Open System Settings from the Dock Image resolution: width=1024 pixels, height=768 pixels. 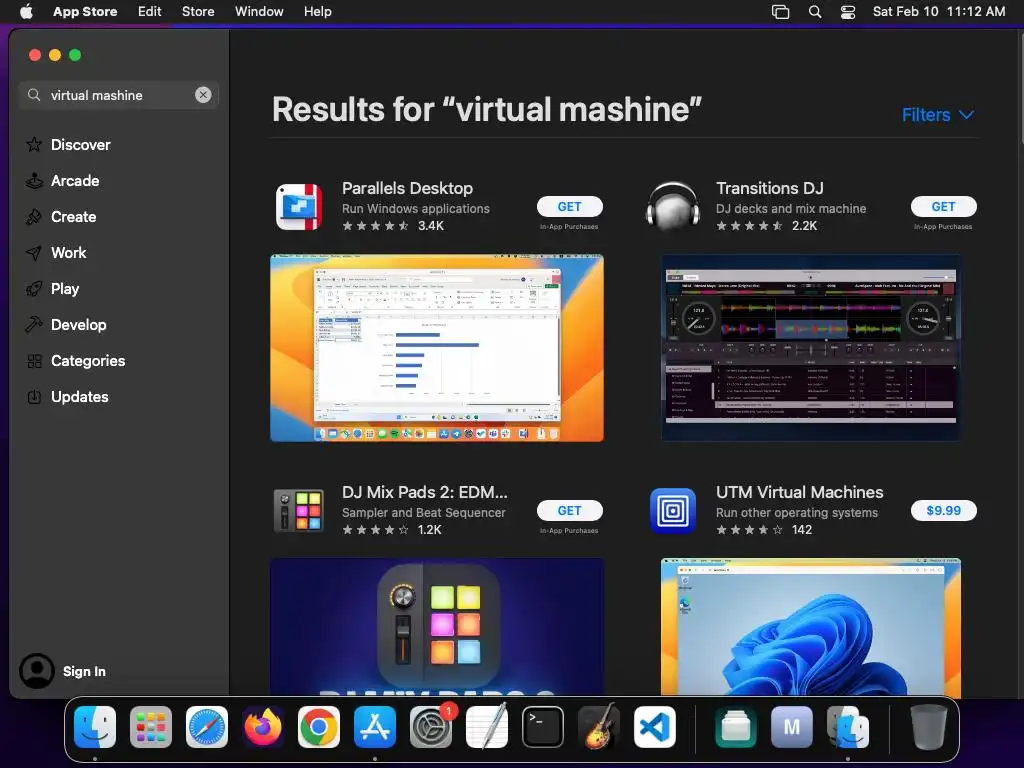[431, 726]
